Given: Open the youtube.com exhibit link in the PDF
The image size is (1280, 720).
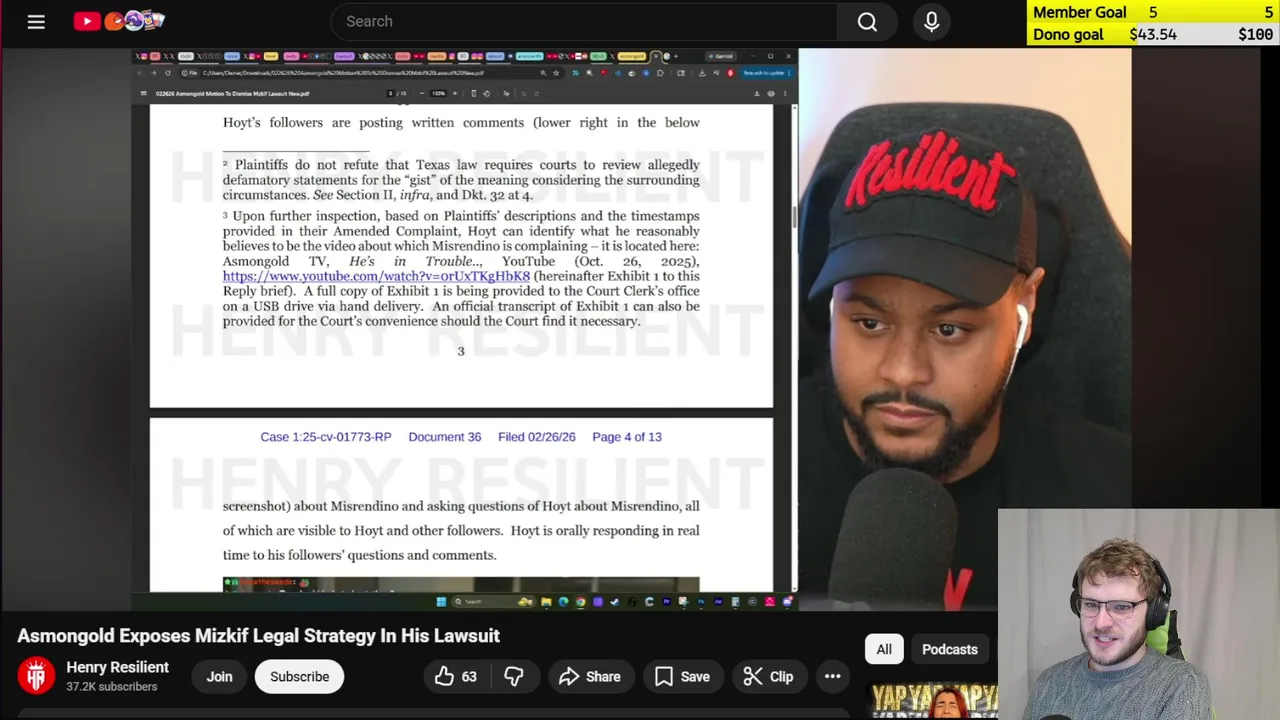Looking at the screenshot, I should (x=376, y=276).
